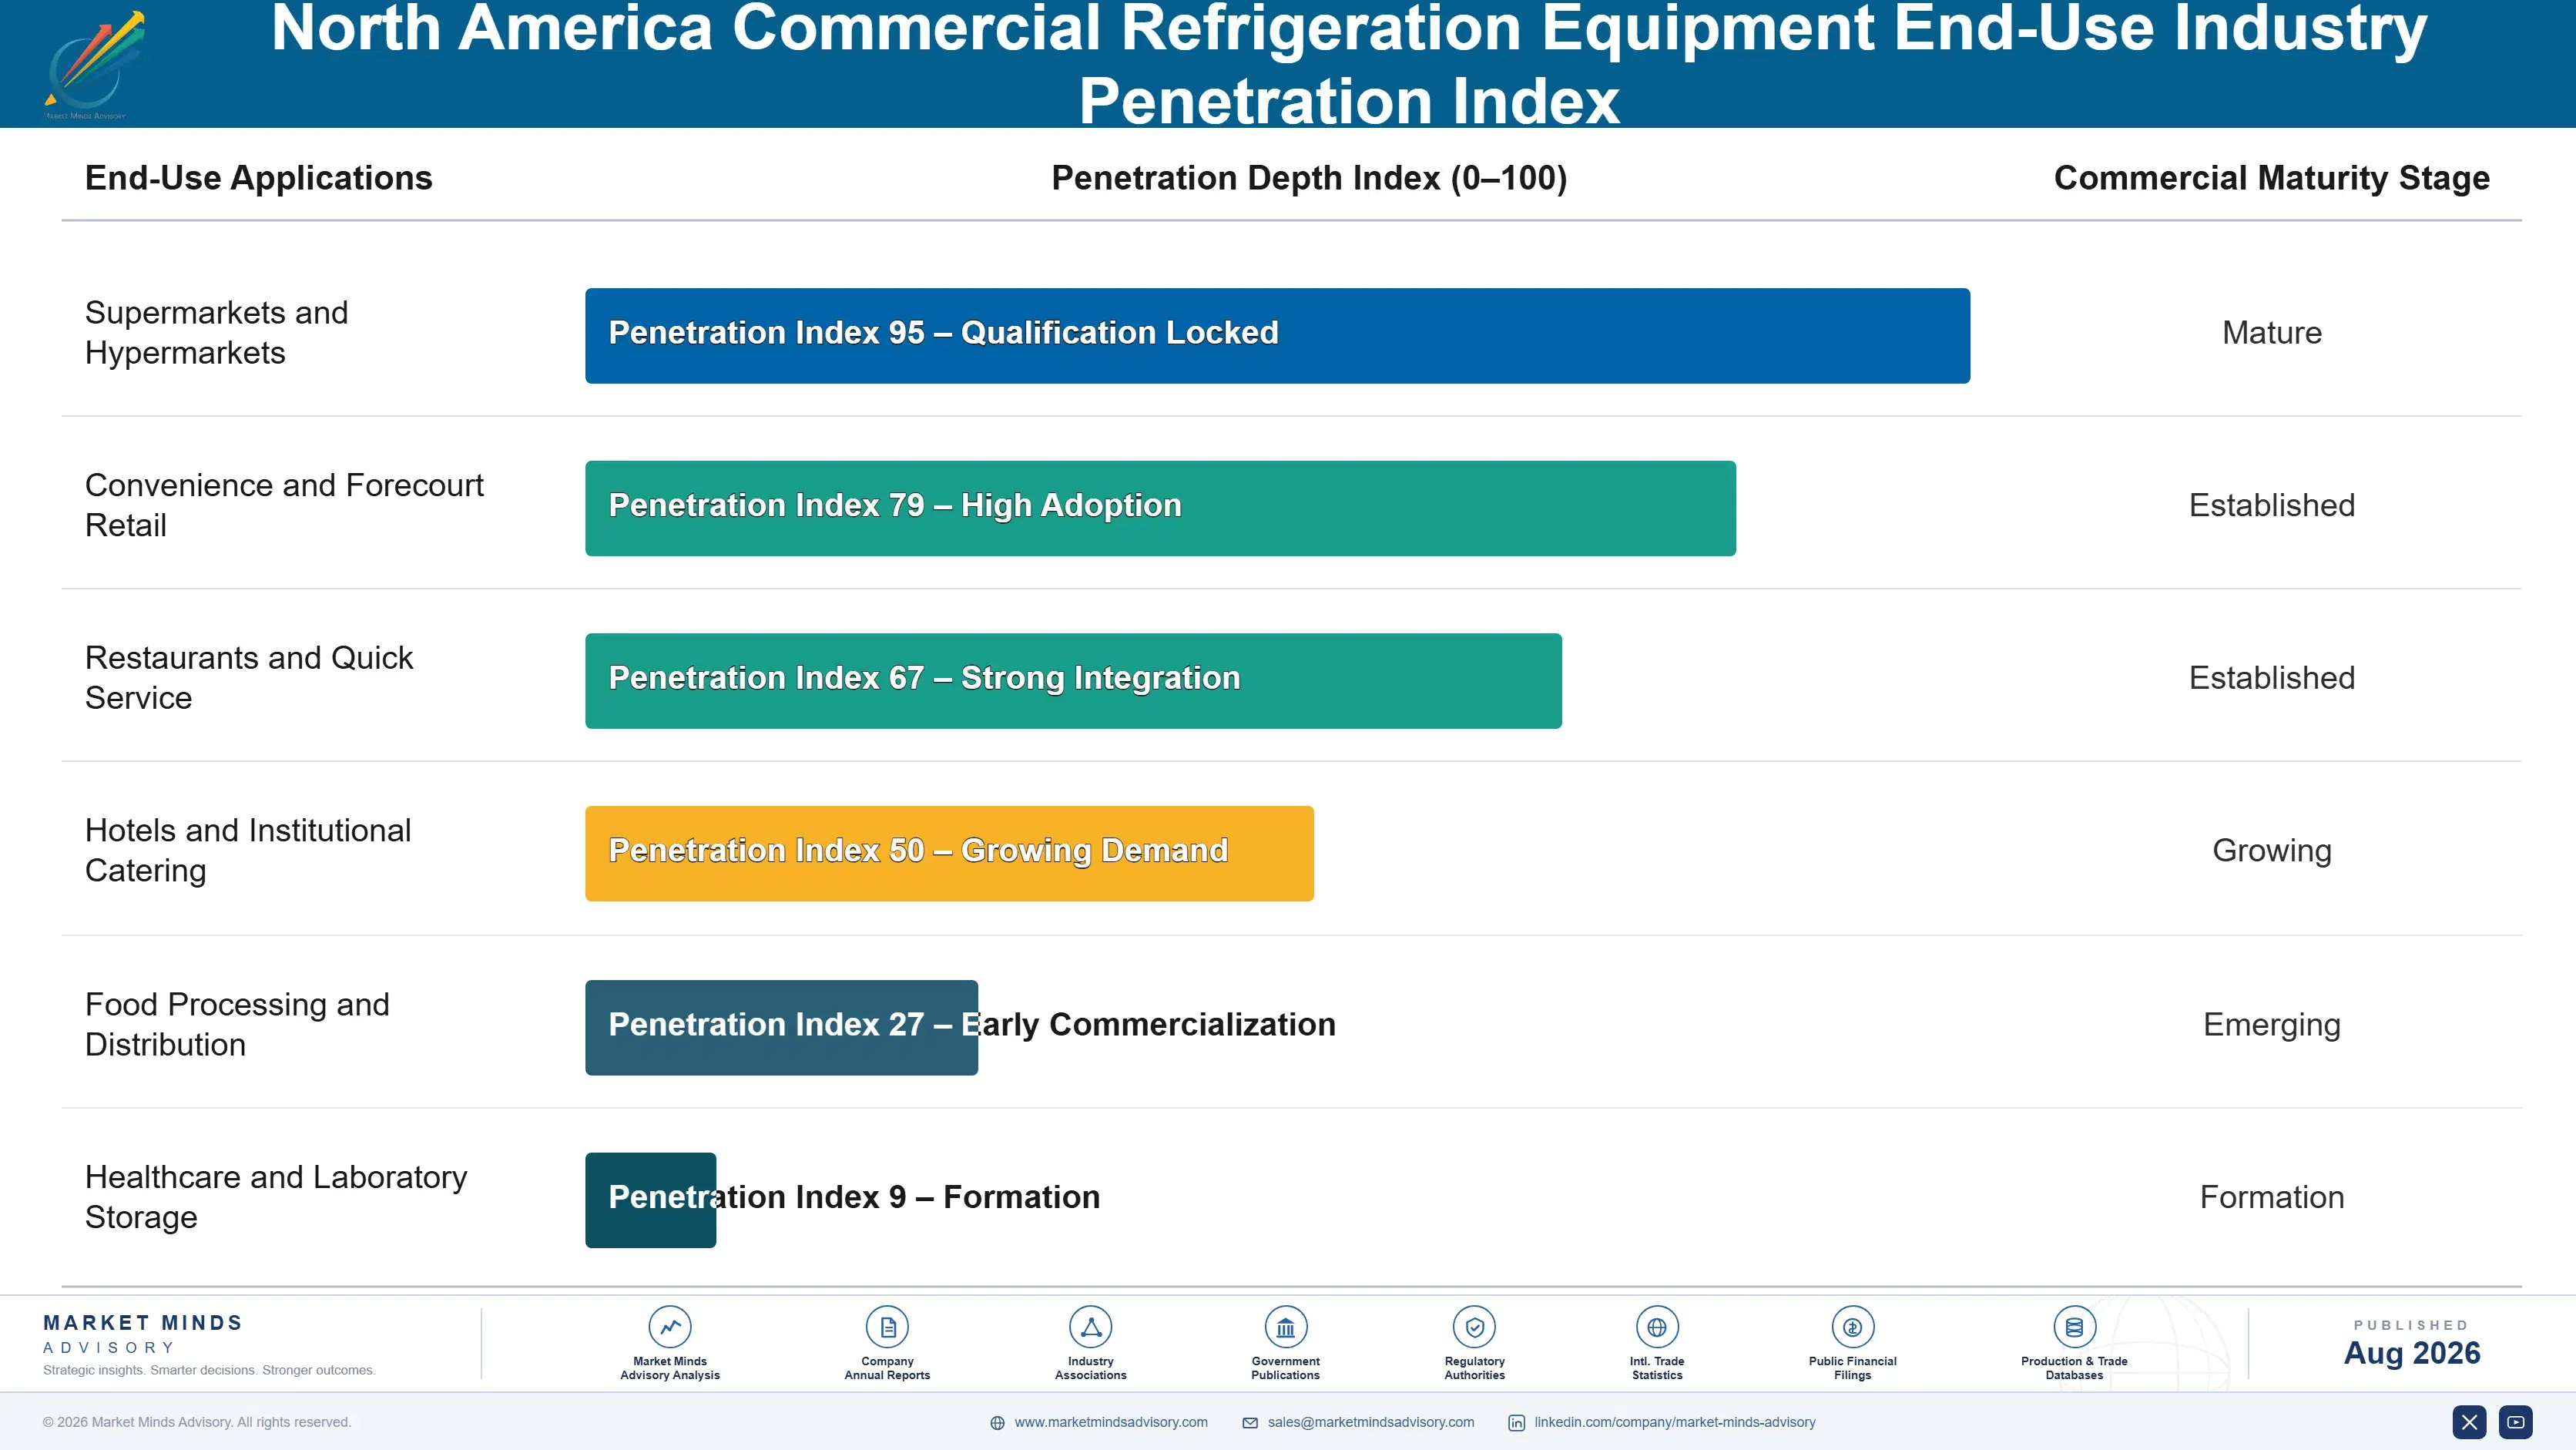
Task: Click the Growing maturity stage value
Action: pyautogui.click(x=2271, y=851)
